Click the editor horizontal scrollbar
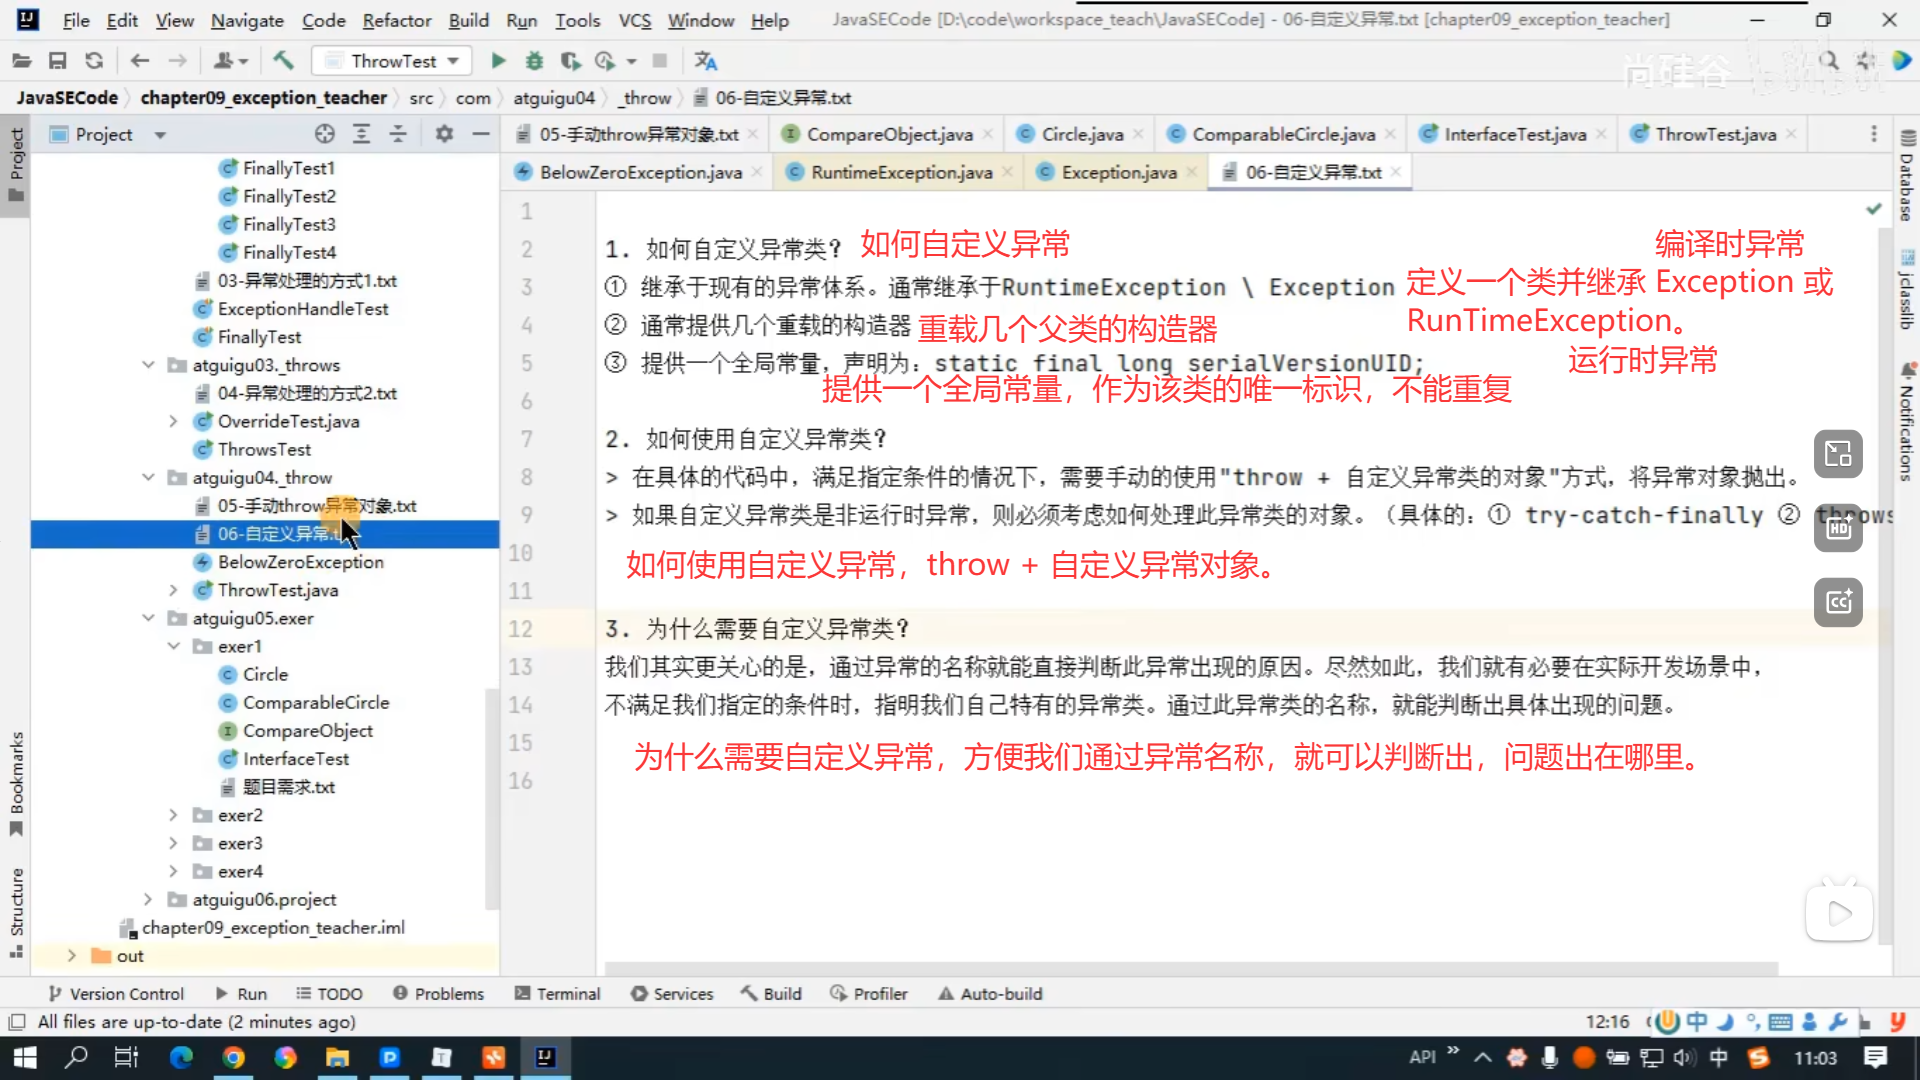The height and width of the screenshot is (1080, 1920). click(x=1190, y=968)
